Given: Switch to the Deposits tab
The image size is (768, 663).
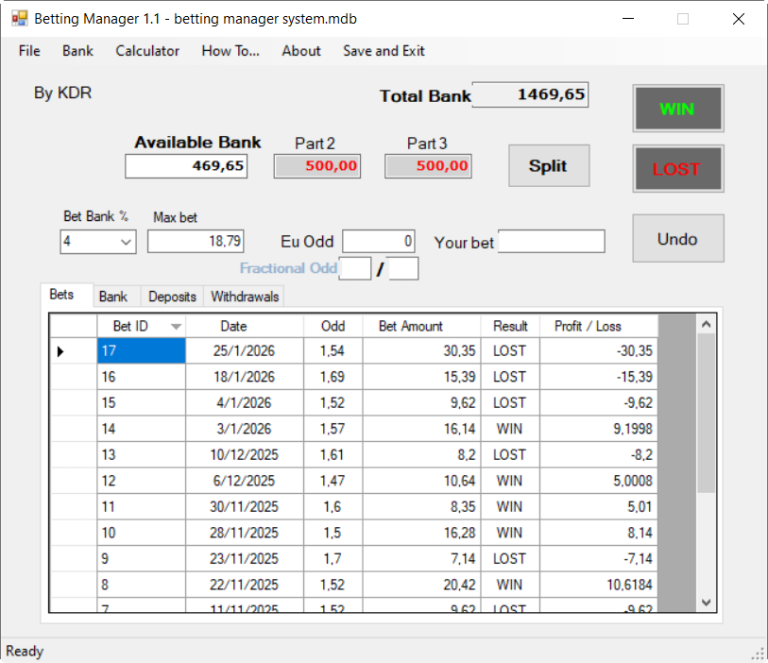Looking at the screenshot, I should point(171,297).
